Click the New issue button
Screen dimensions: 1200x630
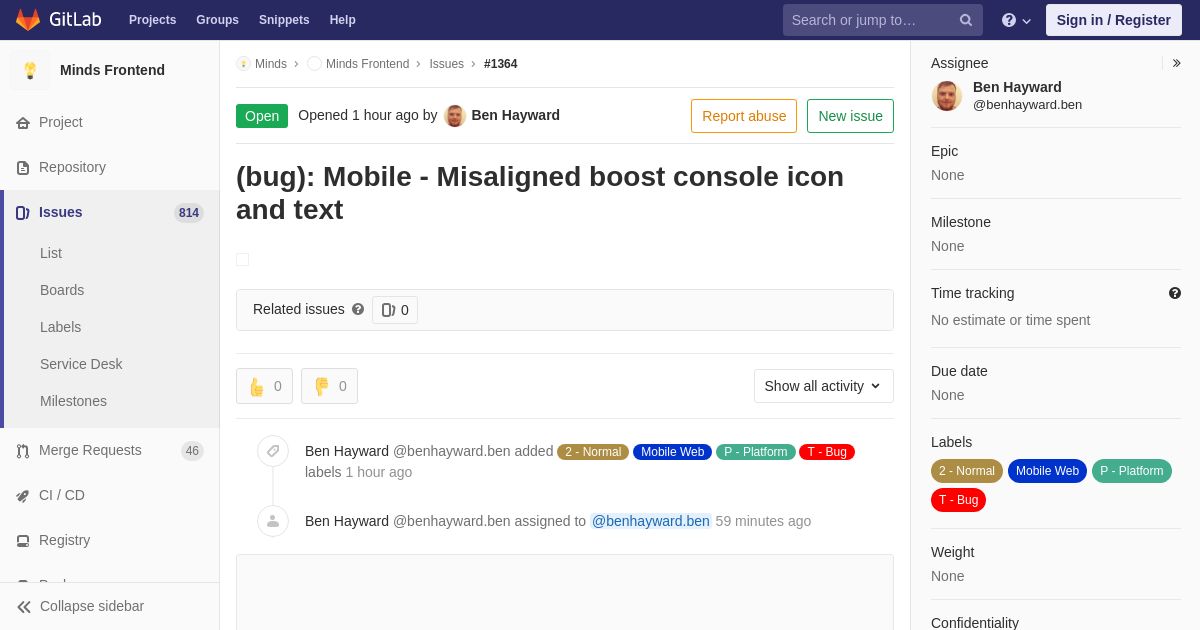click(850, 116)
